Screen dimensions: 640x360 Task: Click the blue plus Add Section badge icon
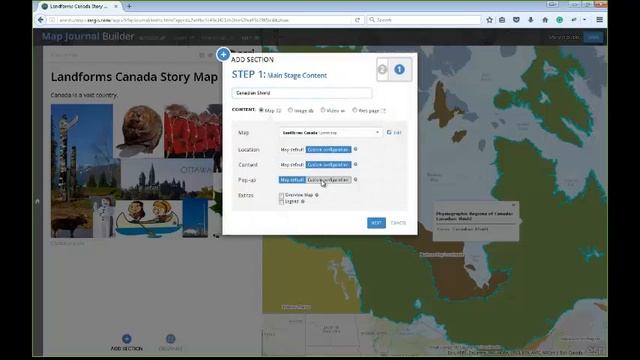[x=223, y=54]
